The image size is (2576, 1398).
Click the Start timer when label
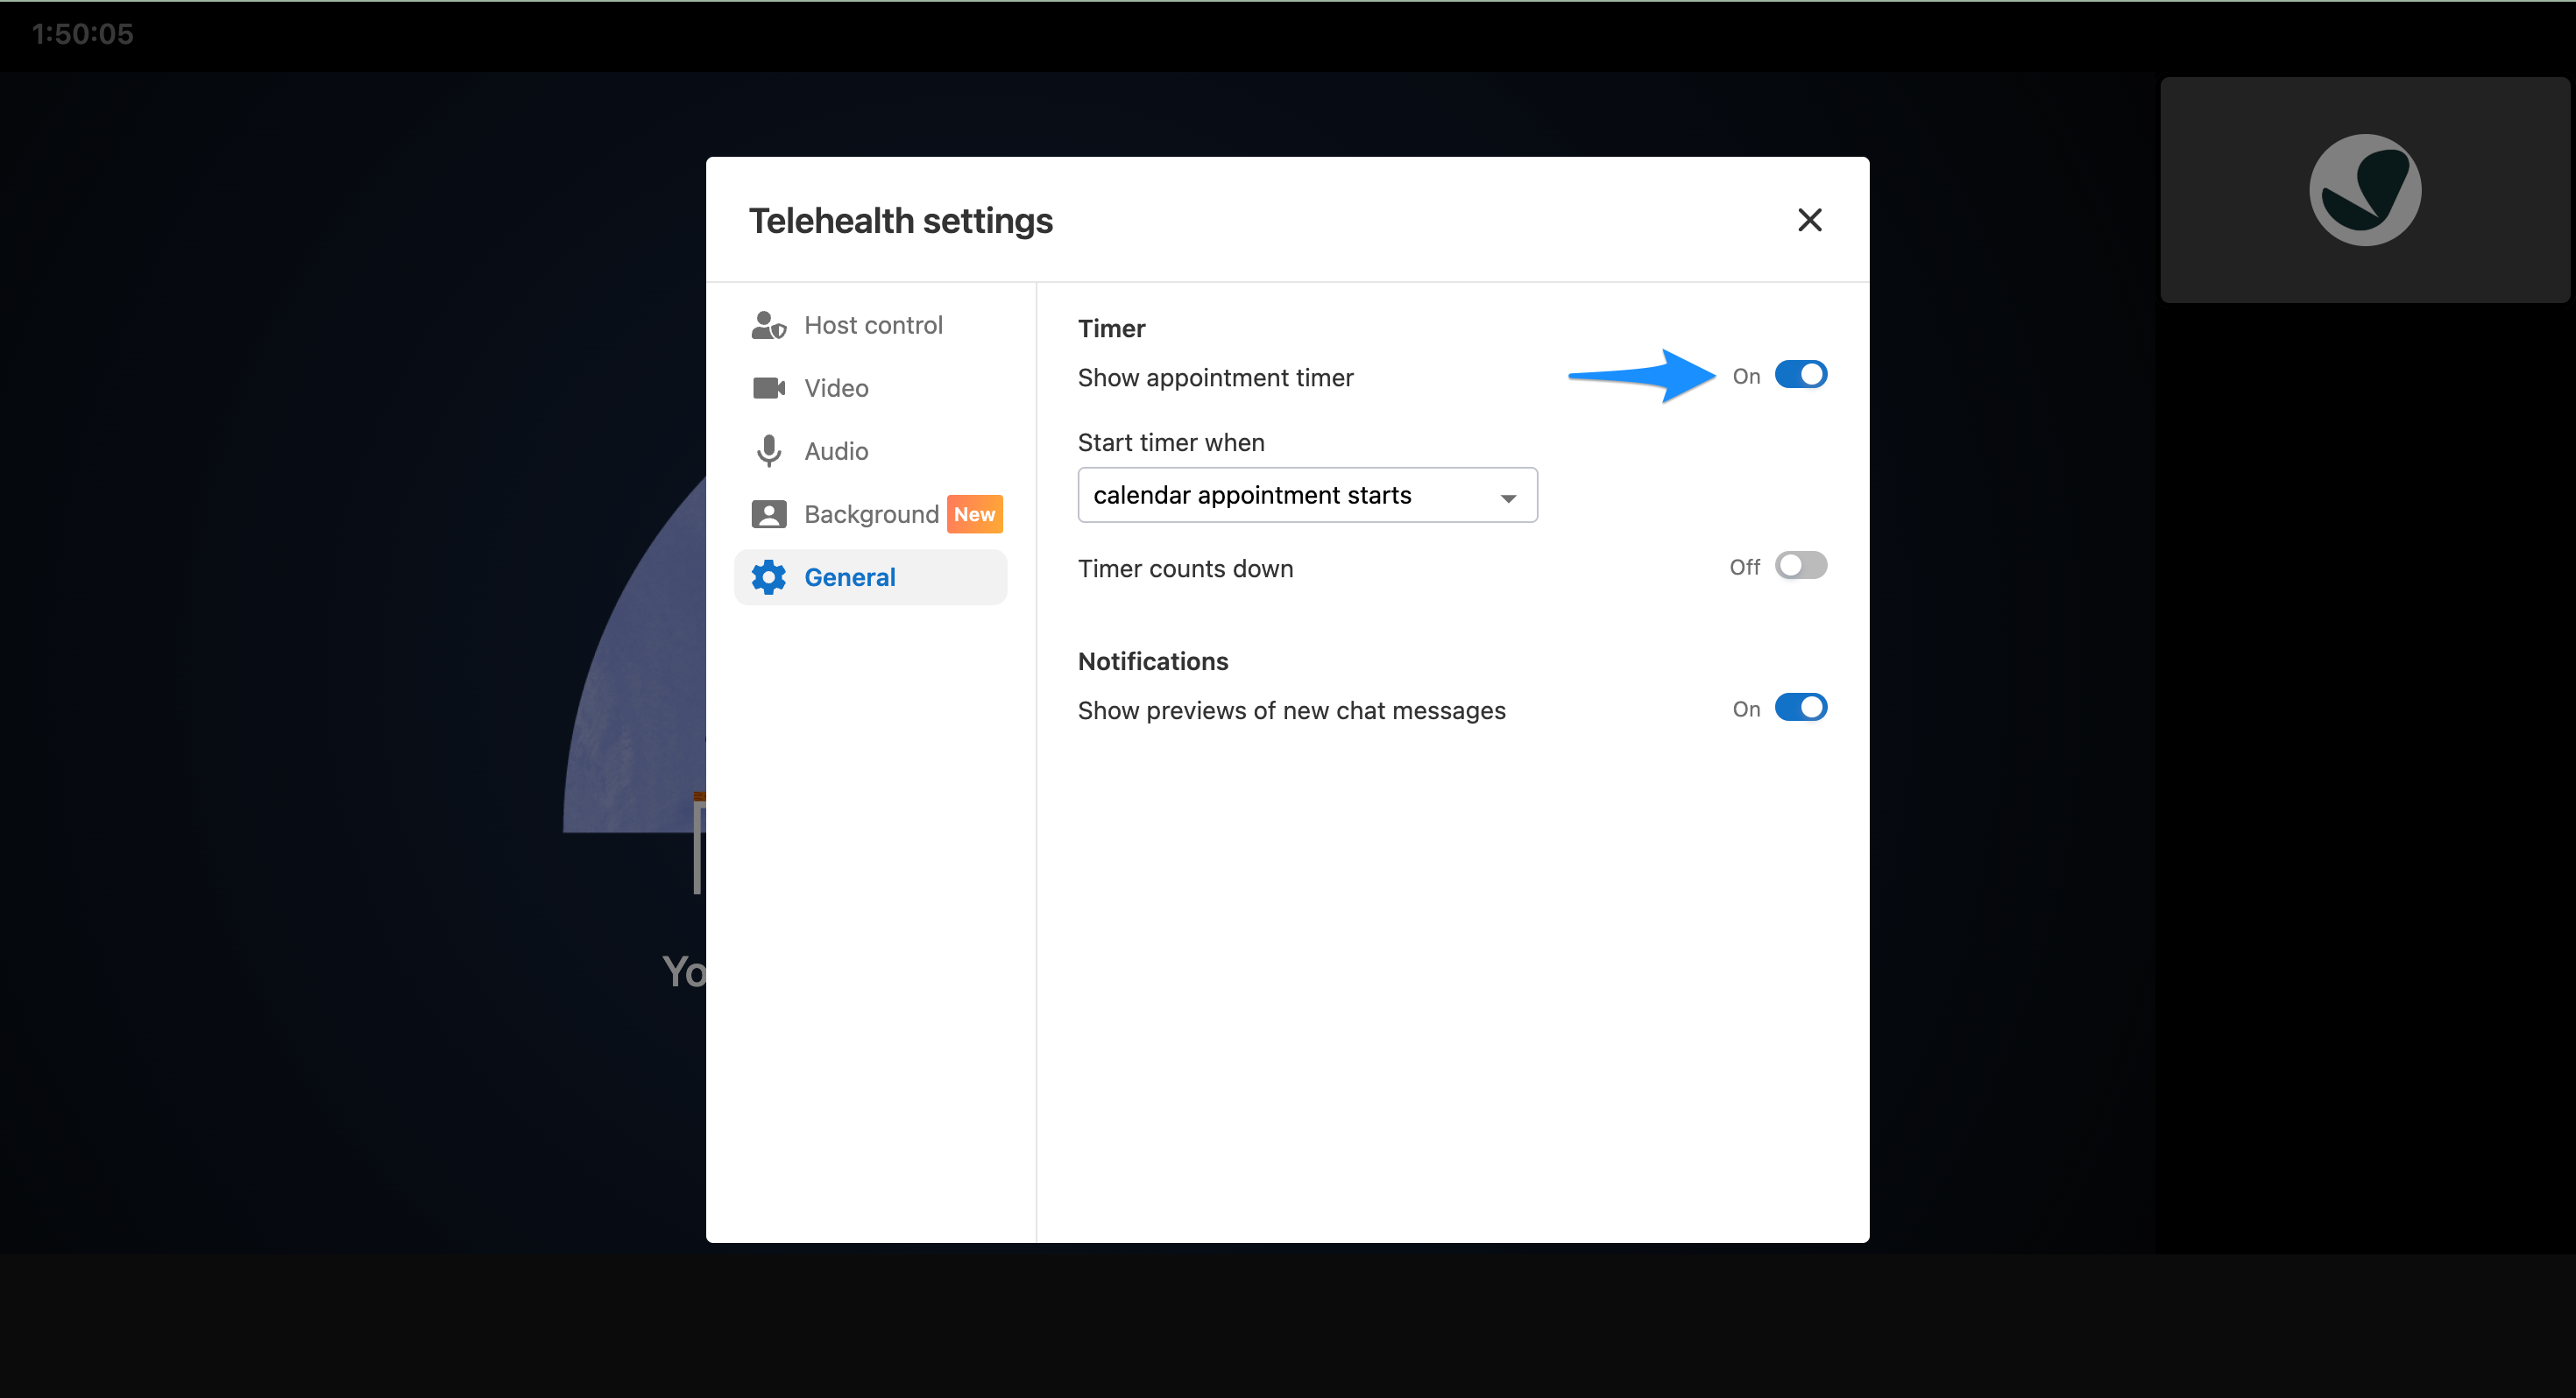(x=1171, y=443)
